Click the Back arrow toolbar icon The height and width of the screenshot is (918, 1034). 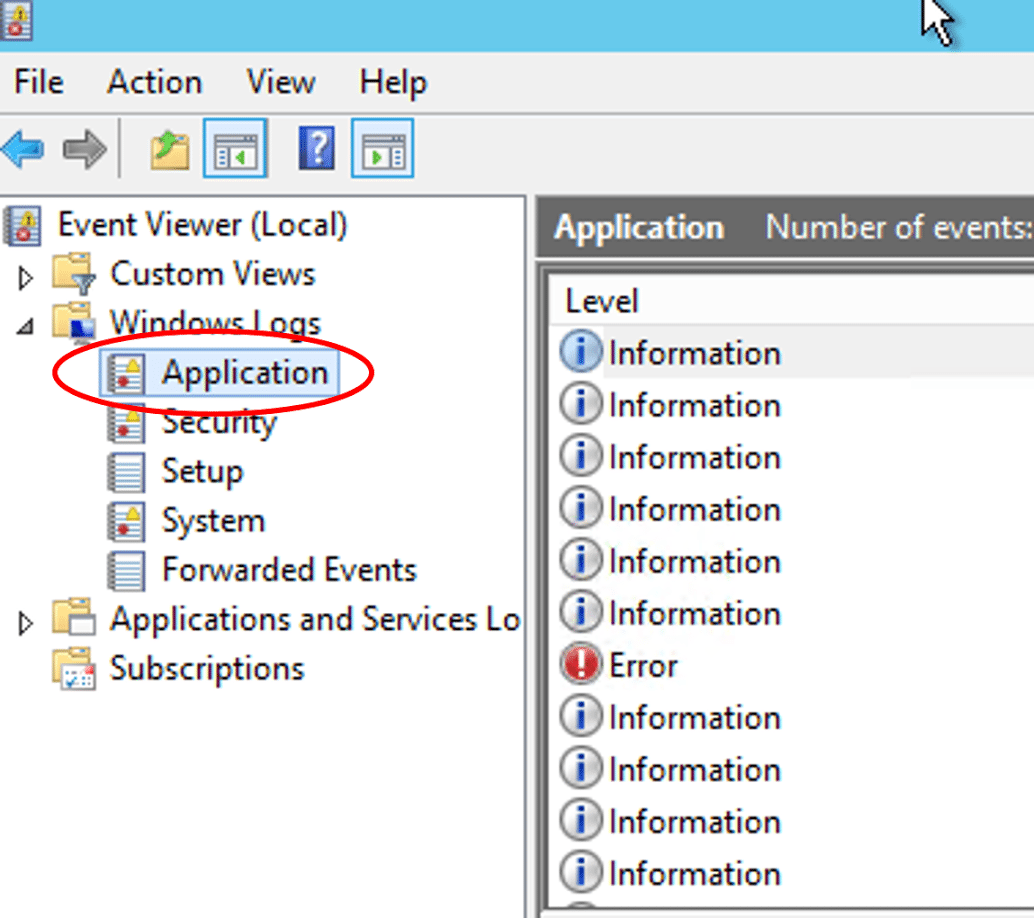23,150
